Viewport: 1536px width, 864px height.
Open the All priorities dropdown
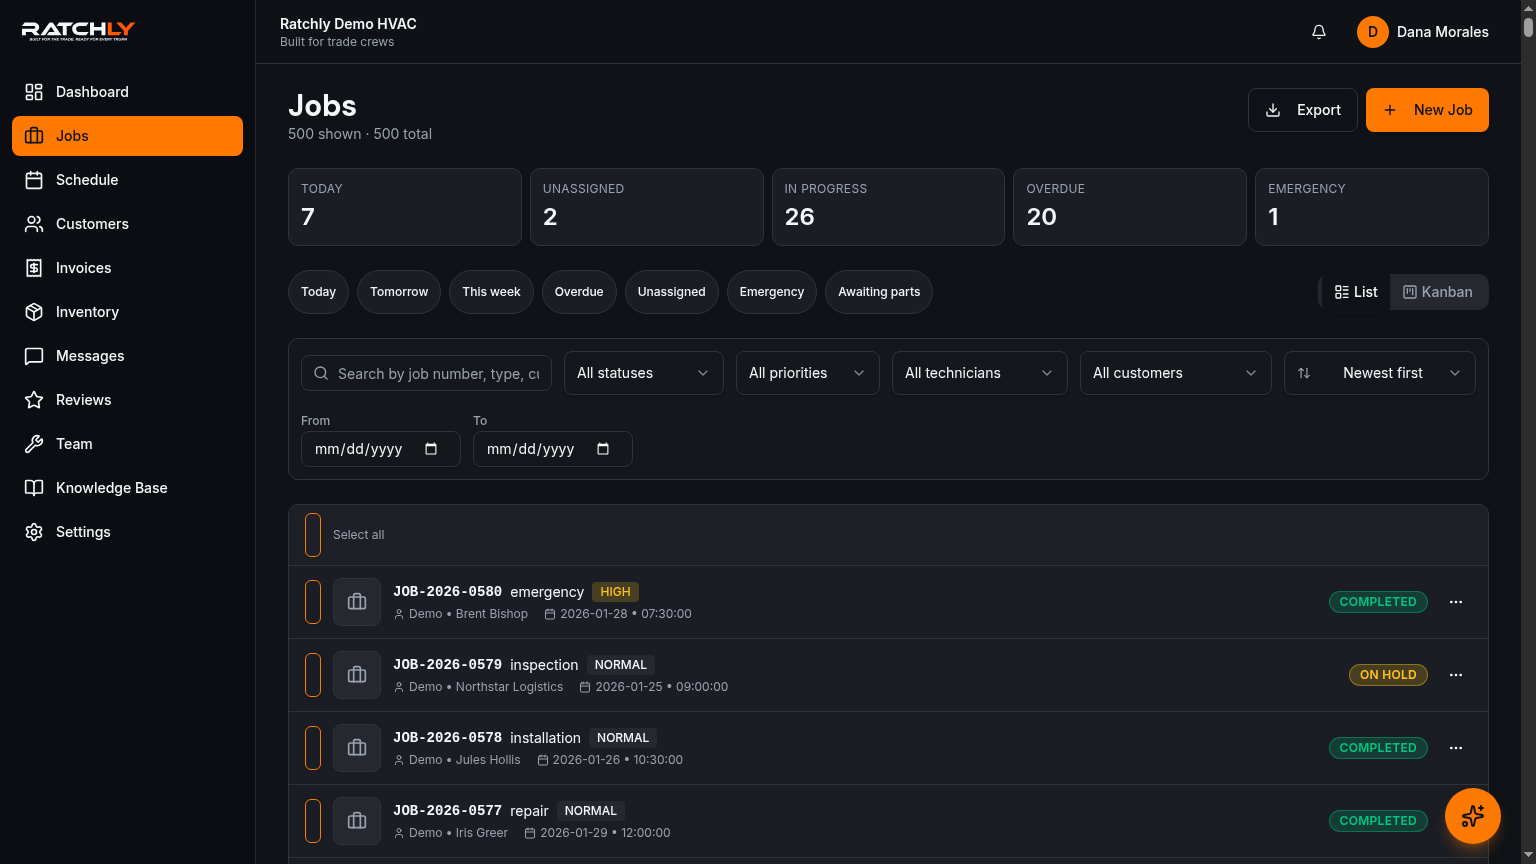(x=808, y=373)
